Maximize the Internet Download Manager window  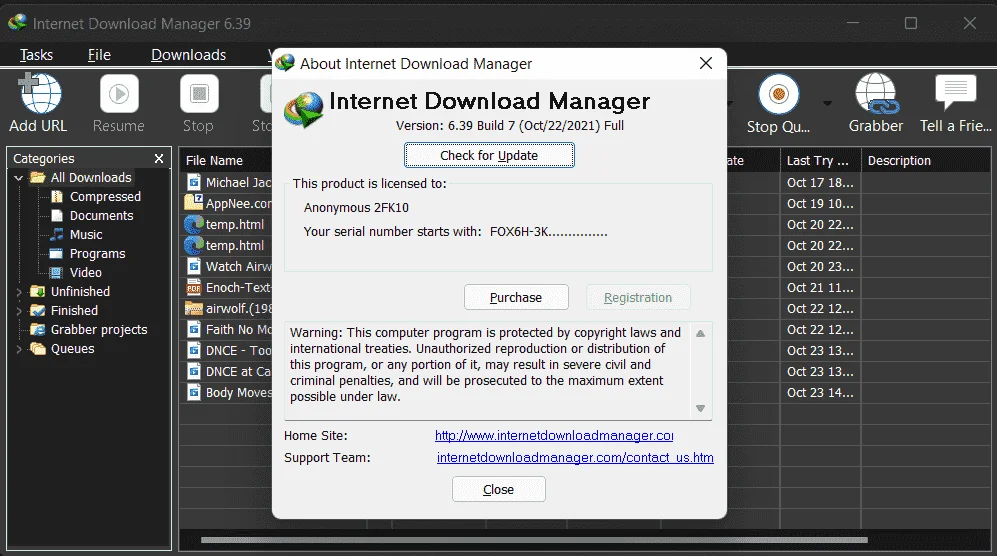click(911, 24)
